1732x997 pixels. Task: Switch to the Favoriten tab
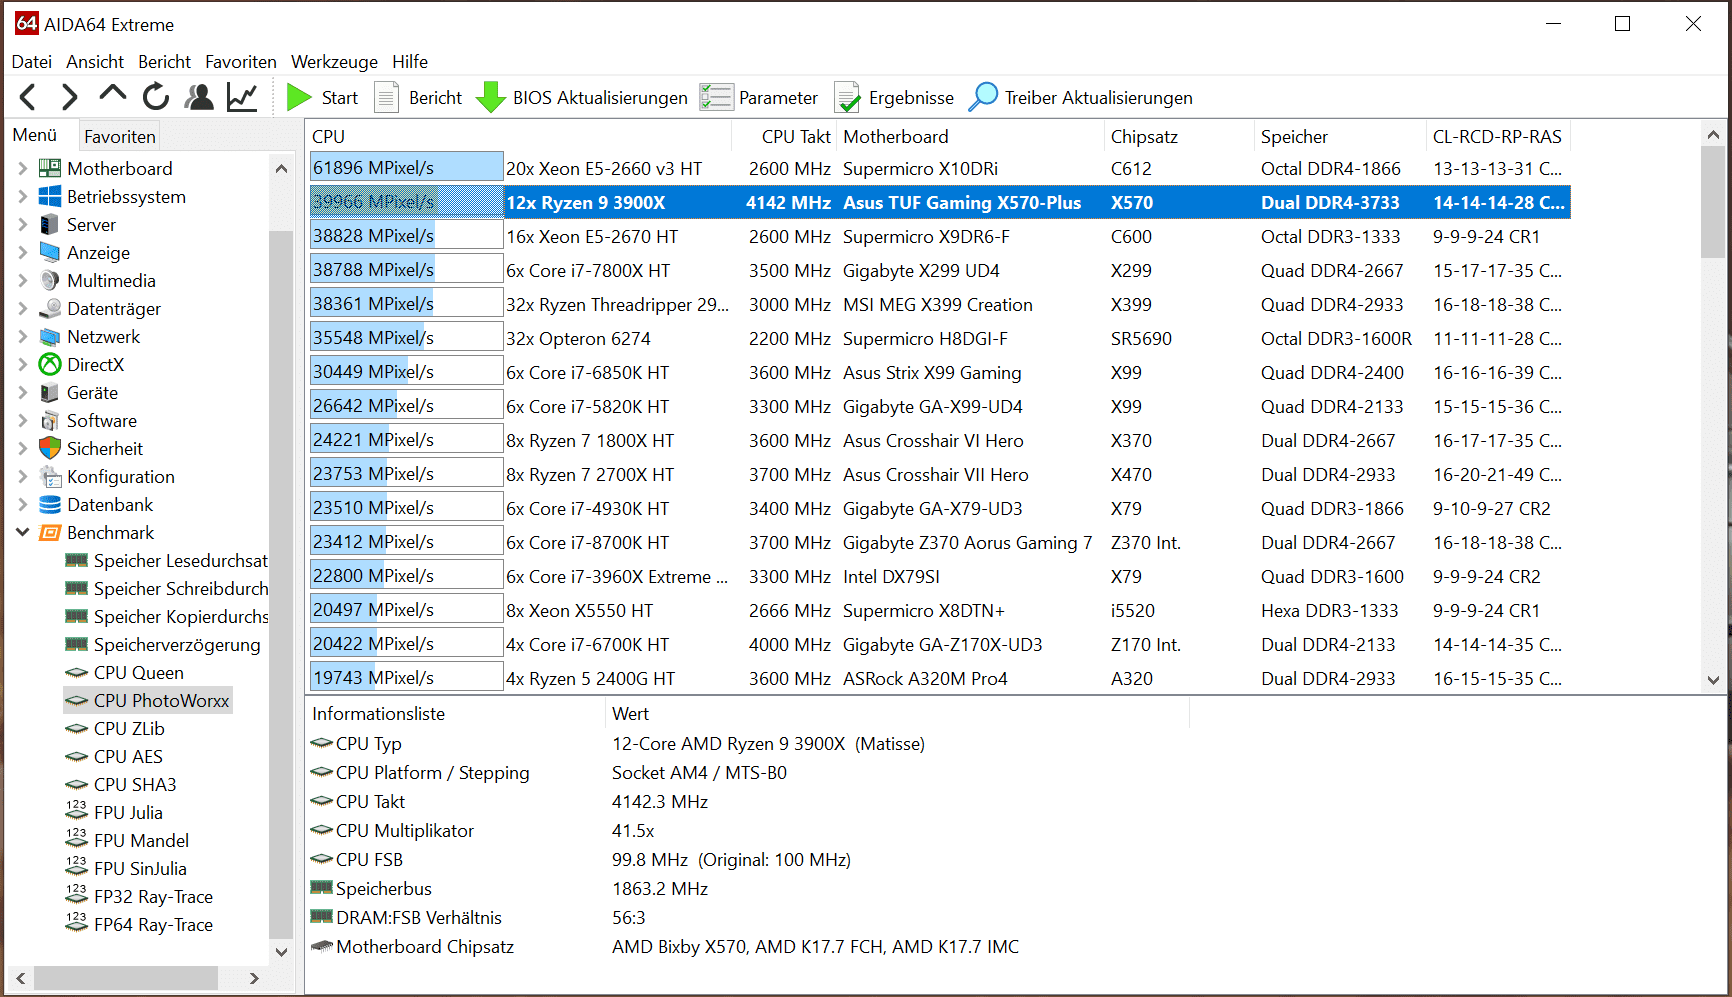click(x=120, y=136)
